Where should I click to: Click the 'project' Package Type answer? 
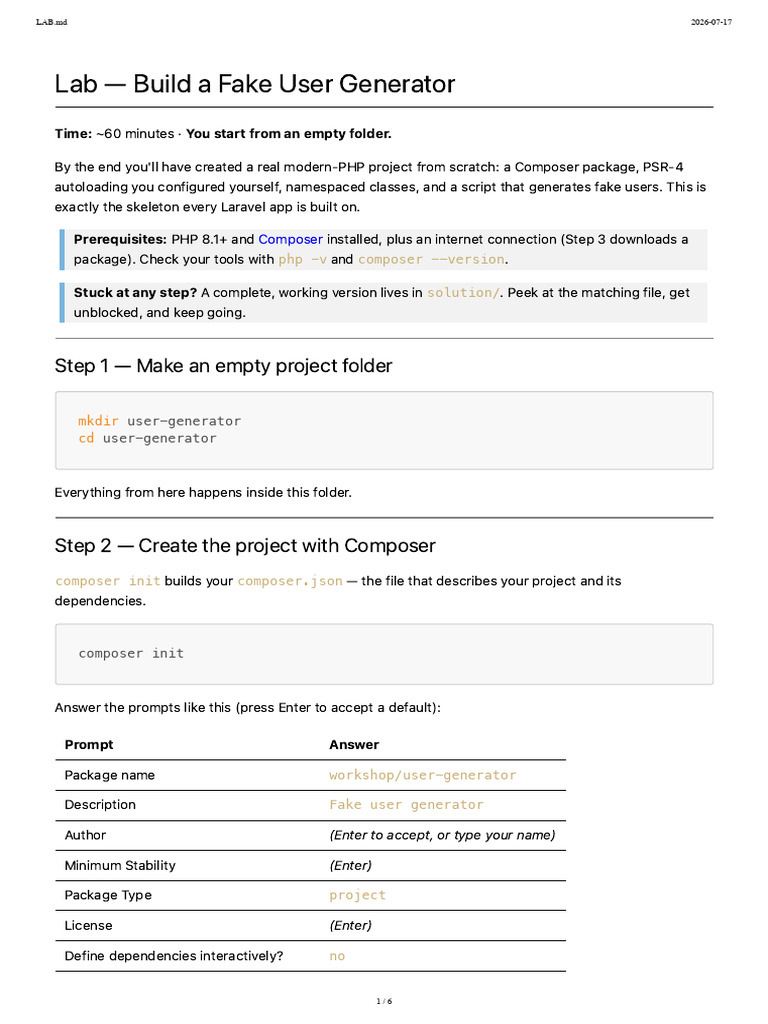(x=357, y=895)
